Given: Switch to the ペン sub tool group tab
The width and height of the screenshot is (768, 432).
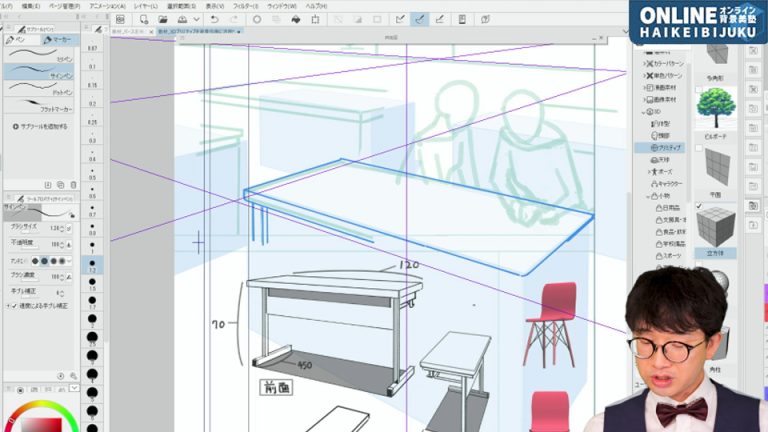Looking at the screenshot, I should click(x=22, y=40).
